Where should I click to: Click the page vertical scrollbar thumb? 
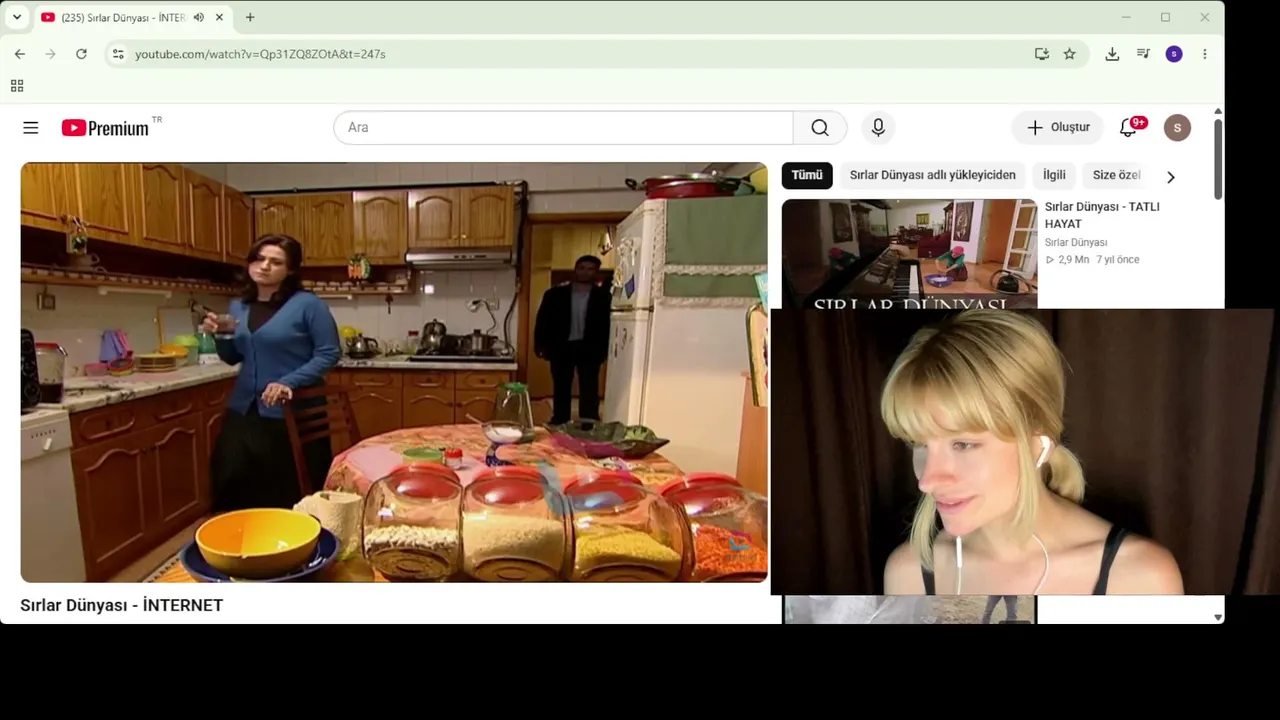click(x=1217, y=159)
